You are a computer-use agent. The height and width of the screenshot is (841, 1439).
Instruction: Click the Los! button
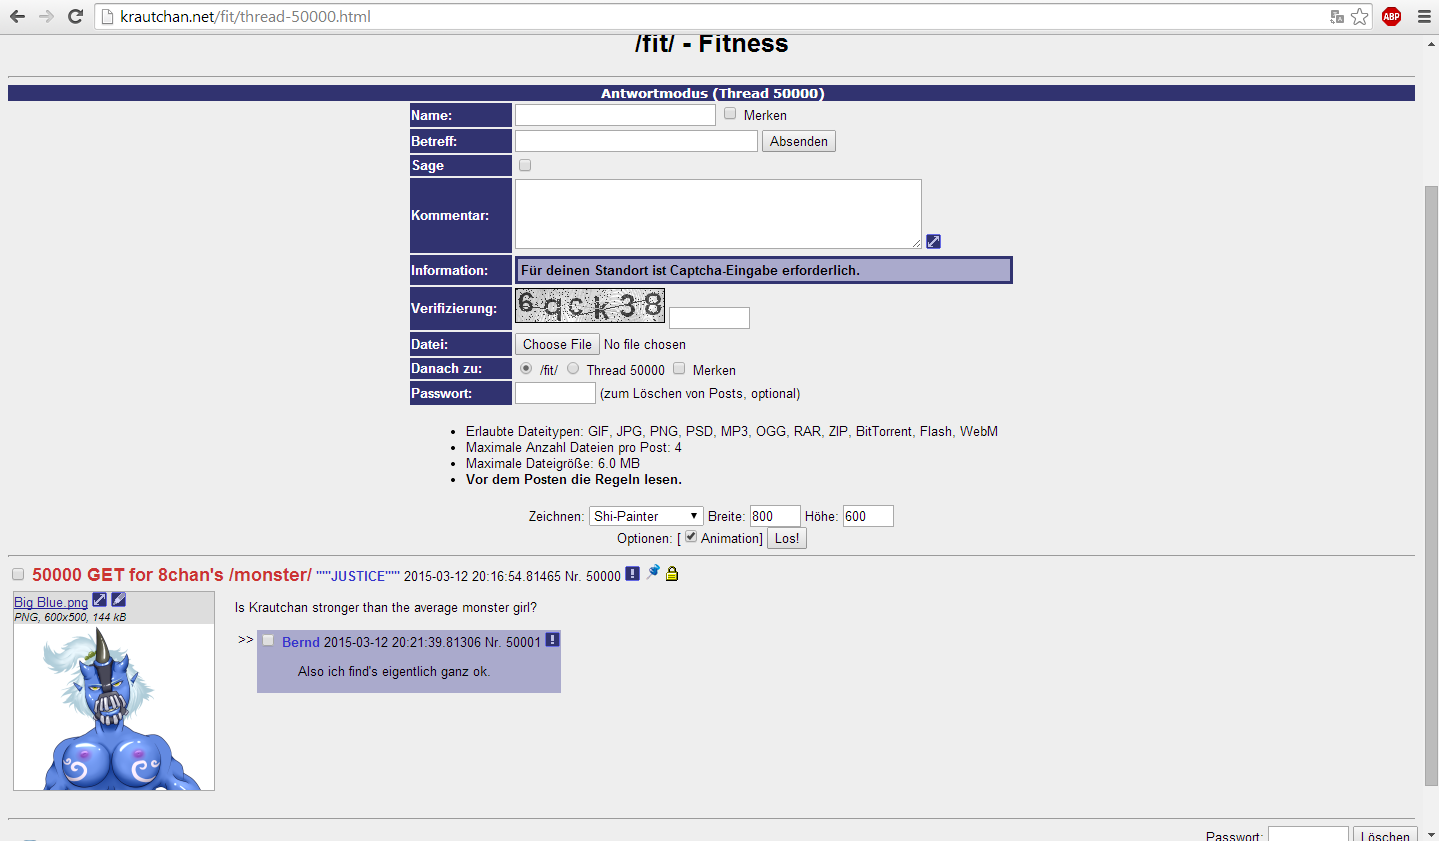tap(787, 538)
